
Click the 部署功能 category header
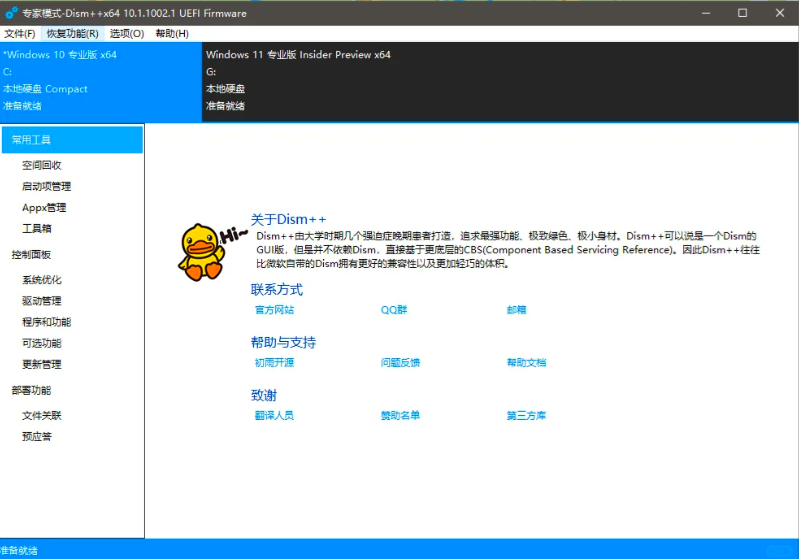coord(32,390)
